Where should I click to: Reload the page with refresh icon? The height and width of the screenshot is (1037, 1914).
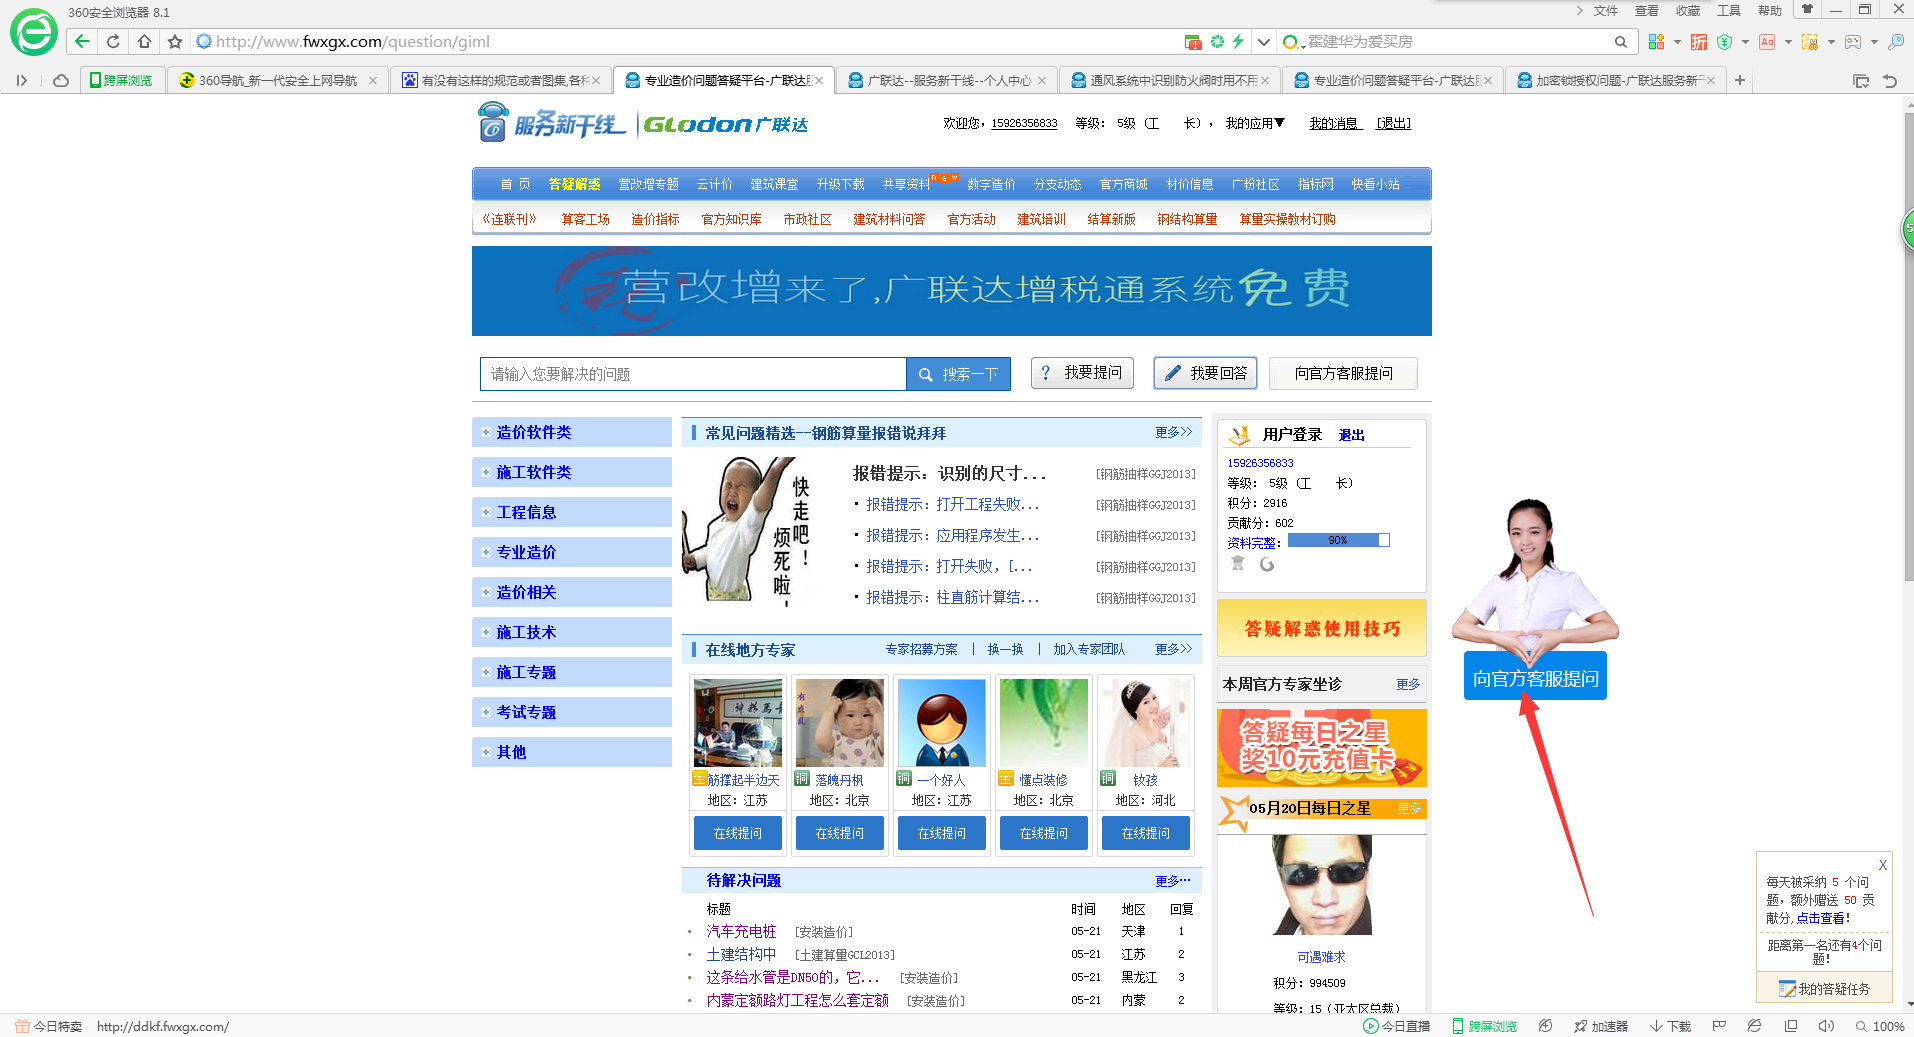point(113,42)
